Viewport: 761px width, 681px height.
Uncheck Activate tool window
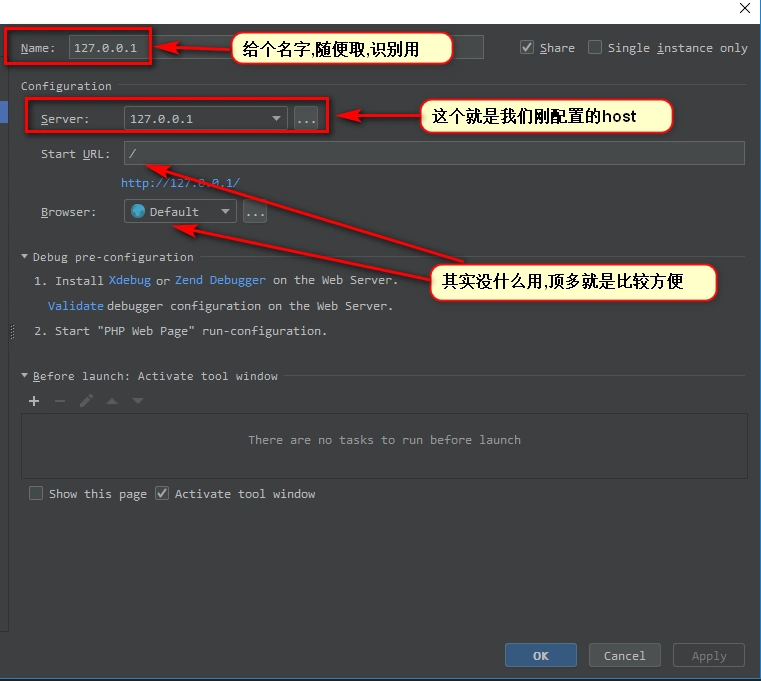(162, 493)
